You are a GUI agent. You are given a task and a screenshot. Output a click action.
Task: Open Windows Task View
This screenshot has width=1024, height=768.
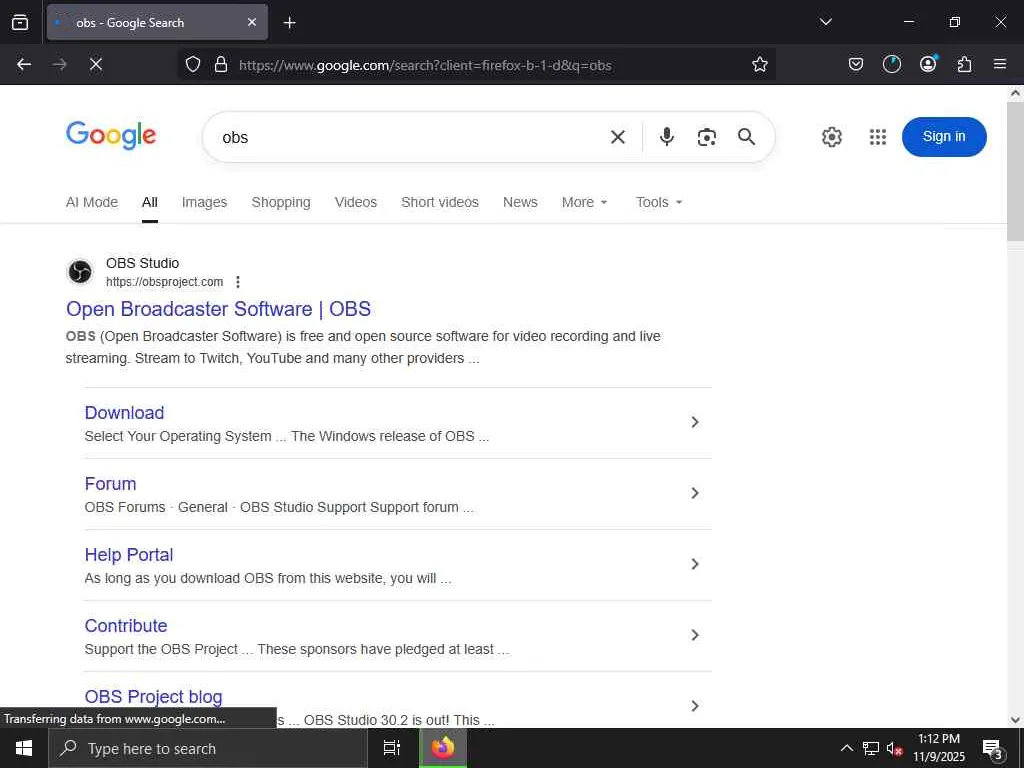(392, 748)
